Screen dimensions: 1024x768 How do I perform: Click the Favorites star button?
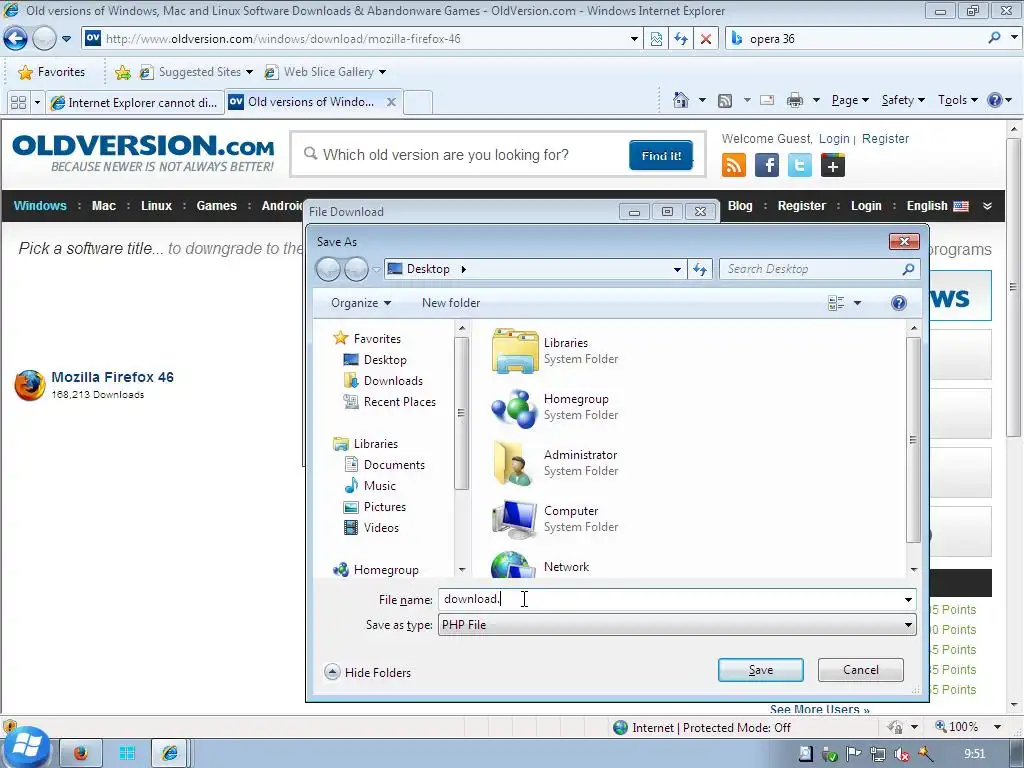52,72
